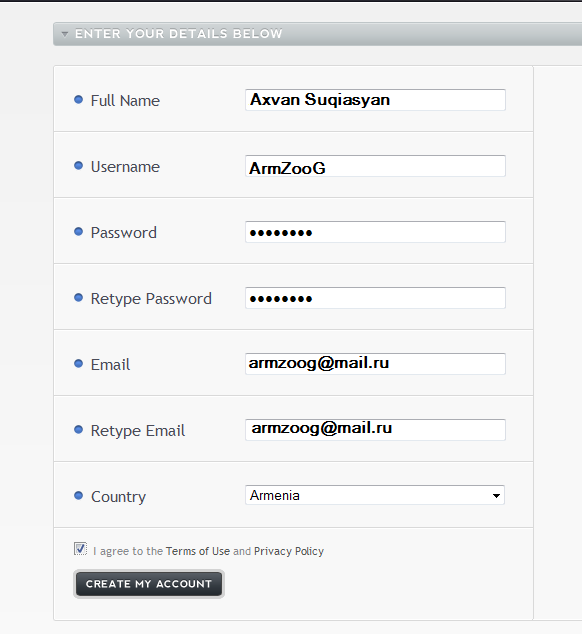Click the blue bullet beside Username
This screenshot has height=634, width=582.
click(78, 165)
